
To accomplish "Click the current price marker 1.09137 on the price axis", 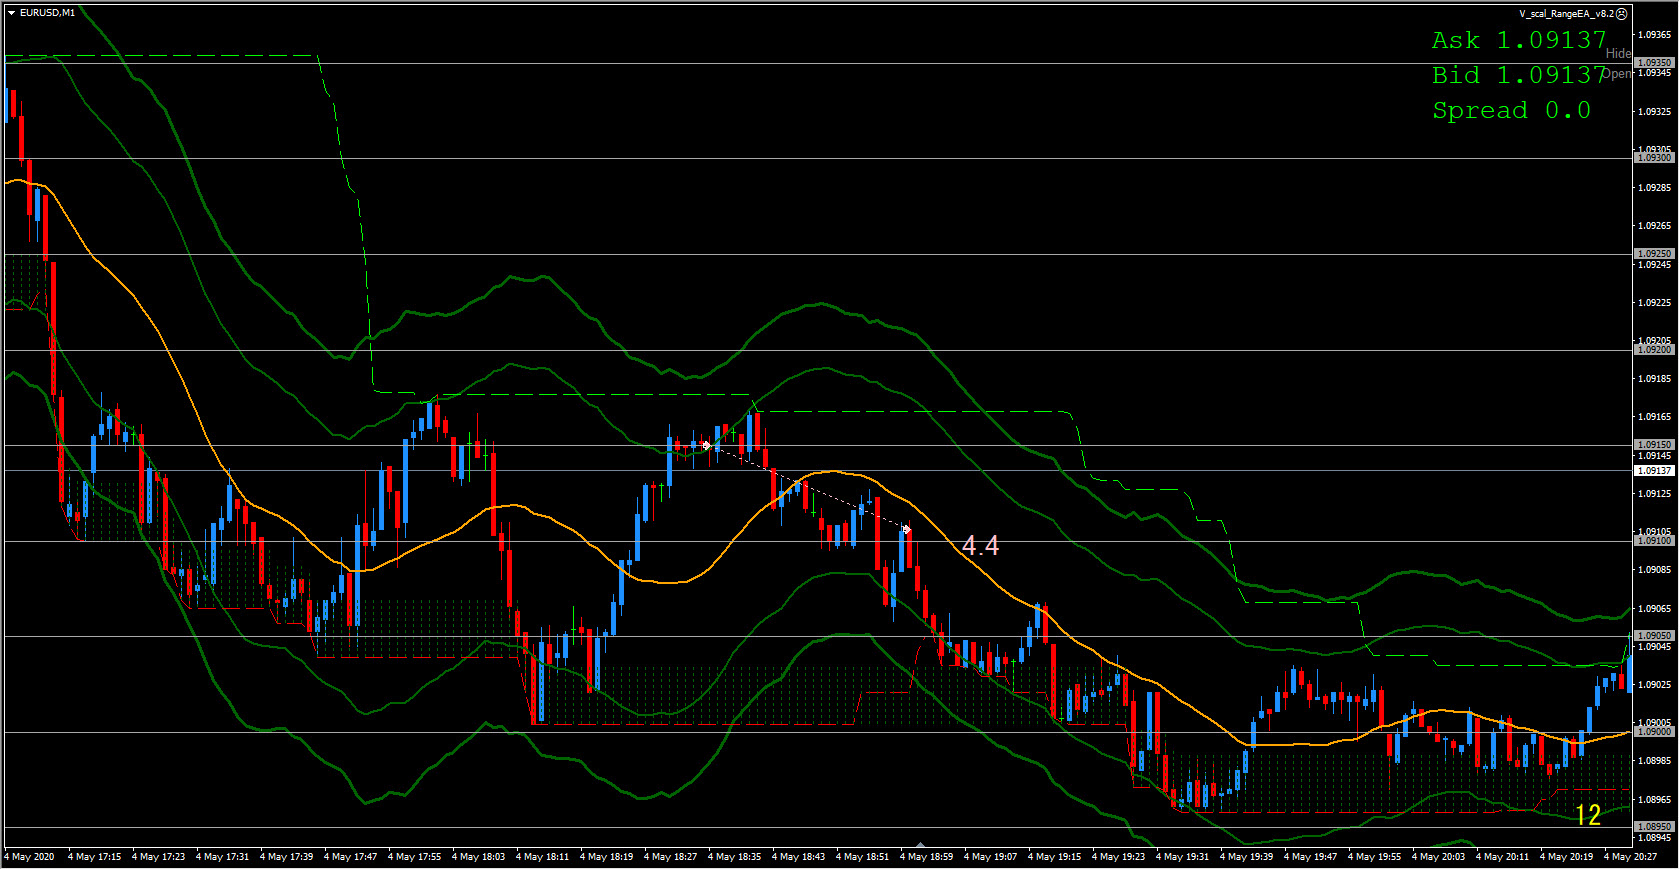I will (x=1654, y=470).
